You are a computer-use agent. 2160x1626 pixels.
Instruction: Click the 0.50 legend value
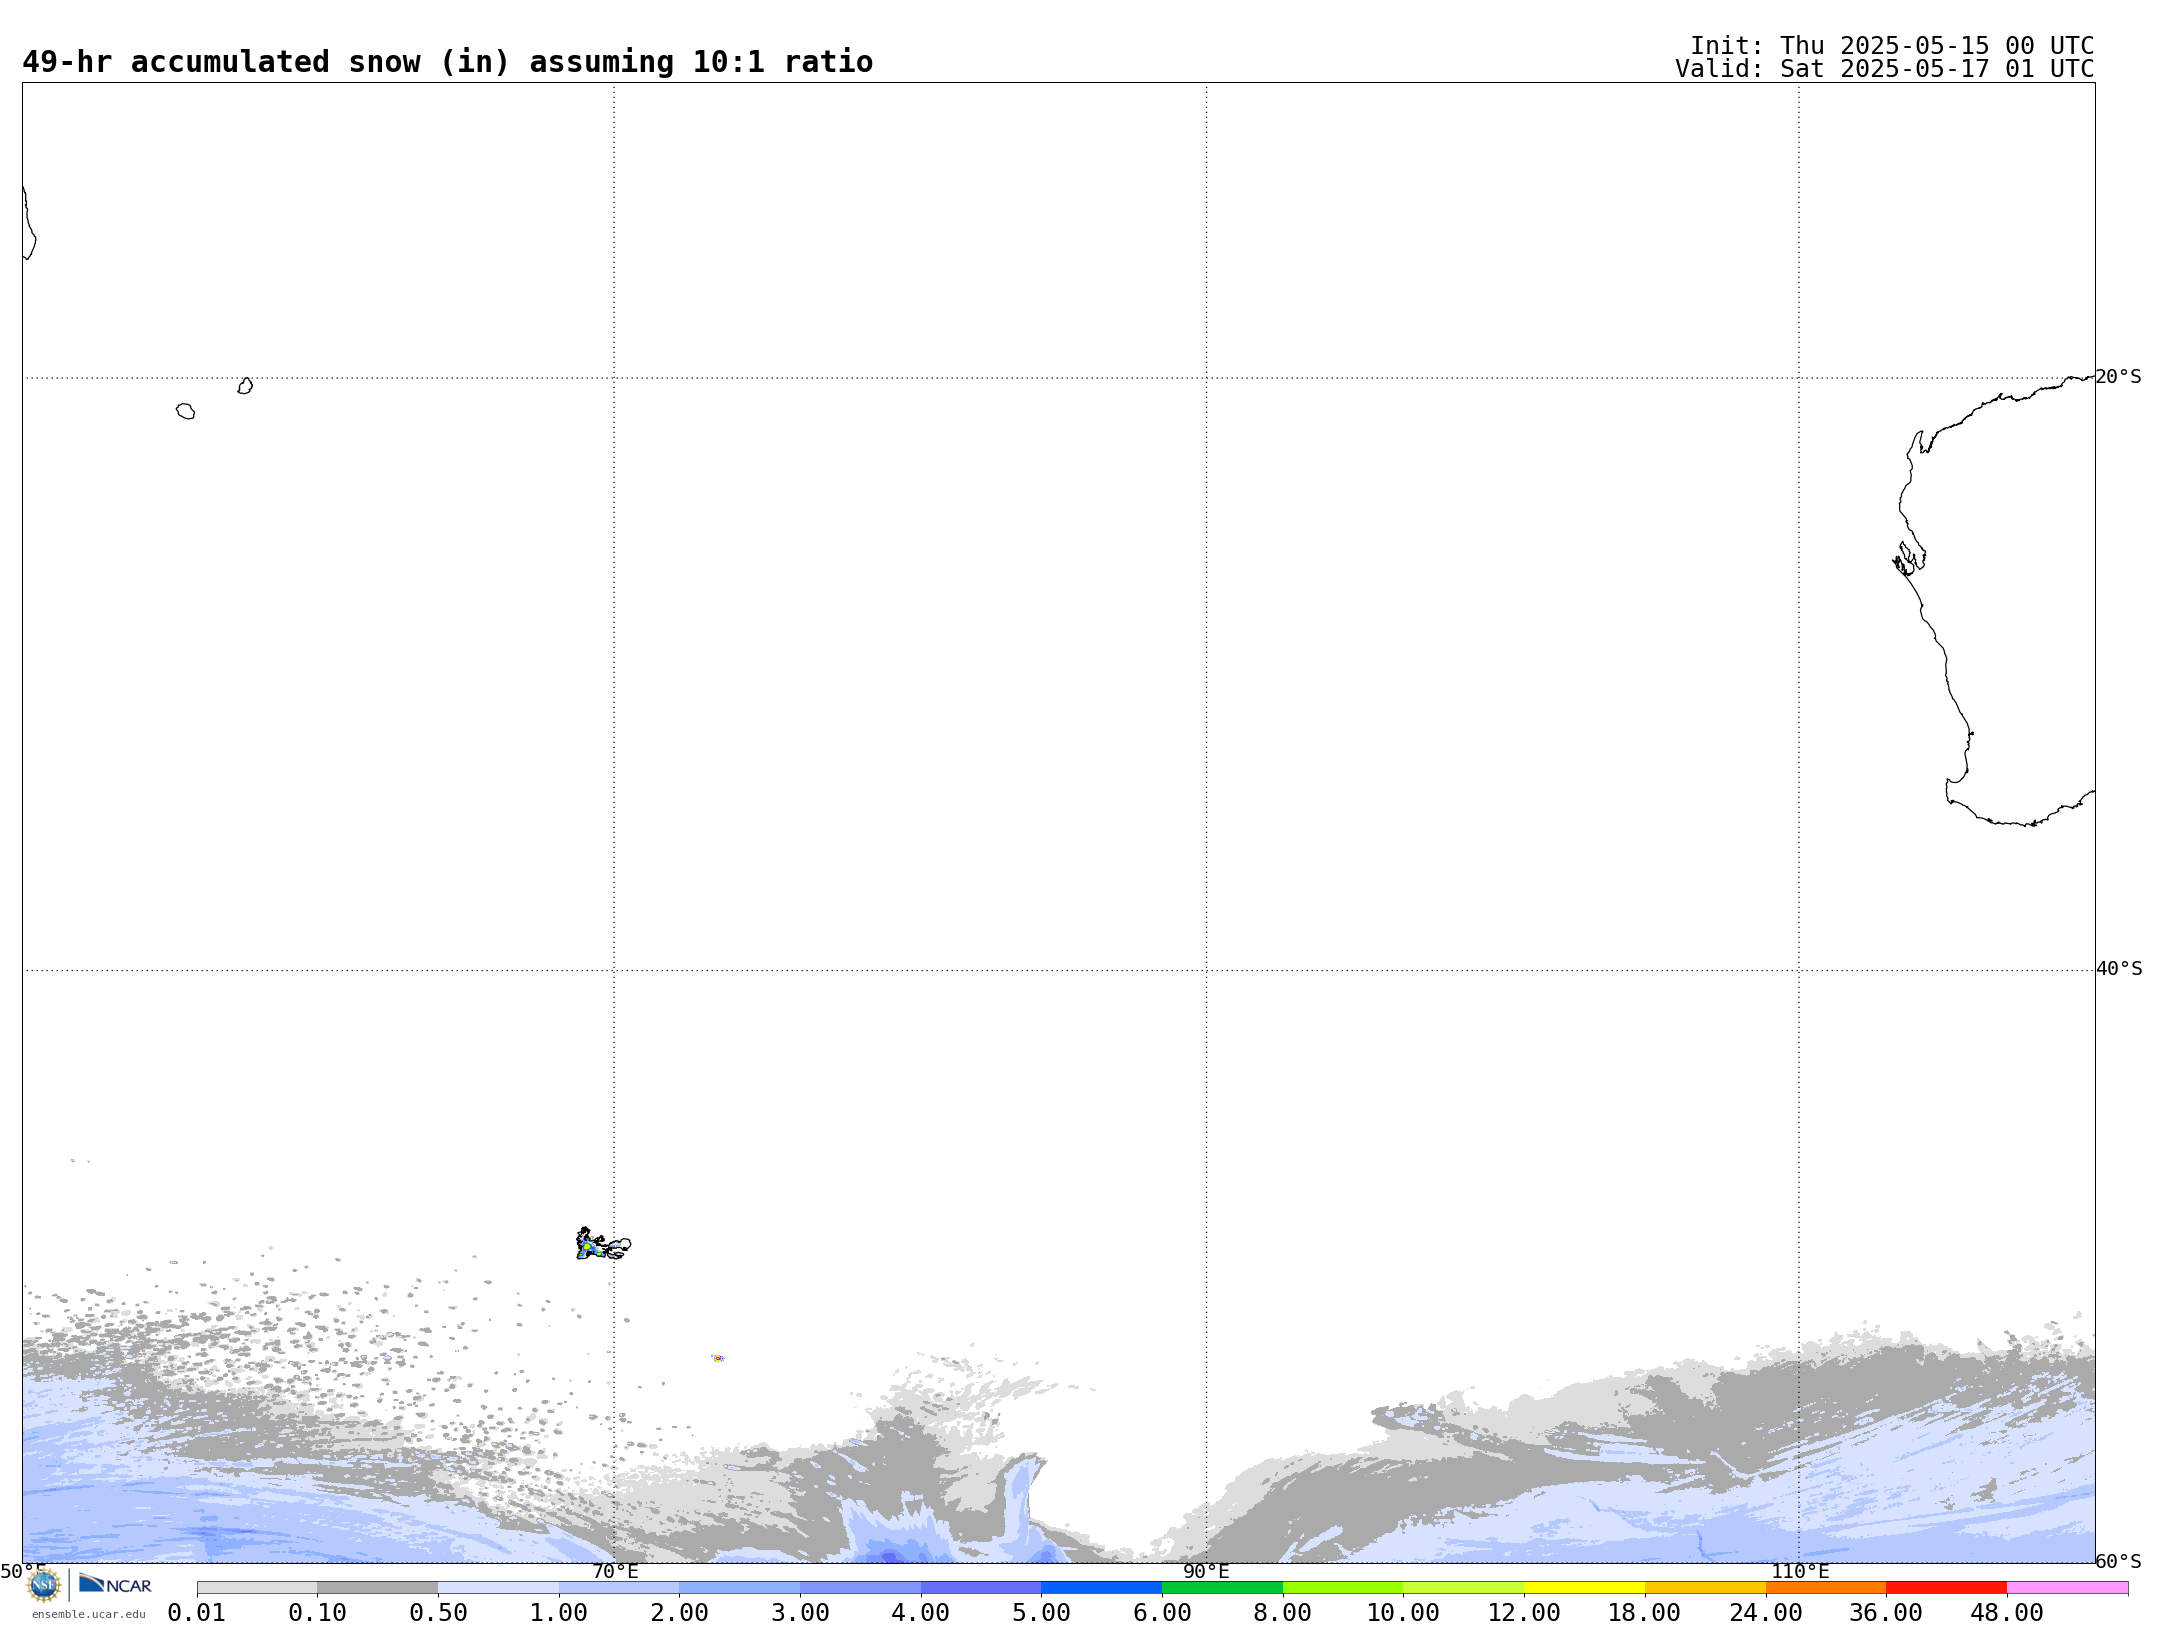[438, 1612]
